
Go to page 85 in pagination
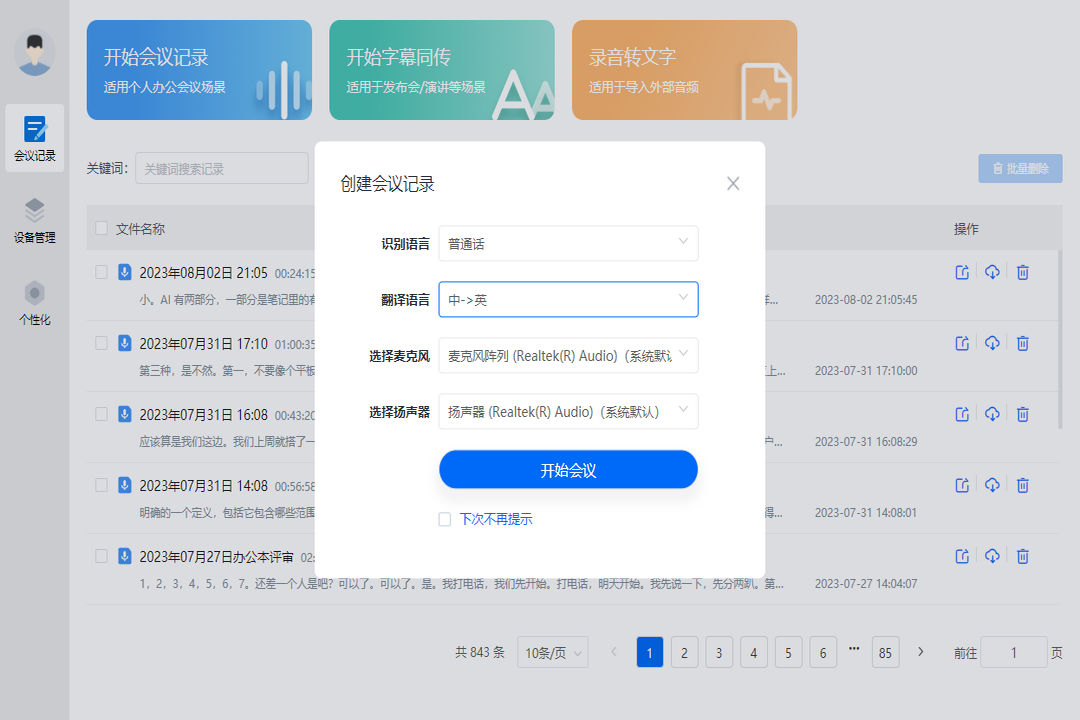tap(885, 652)
